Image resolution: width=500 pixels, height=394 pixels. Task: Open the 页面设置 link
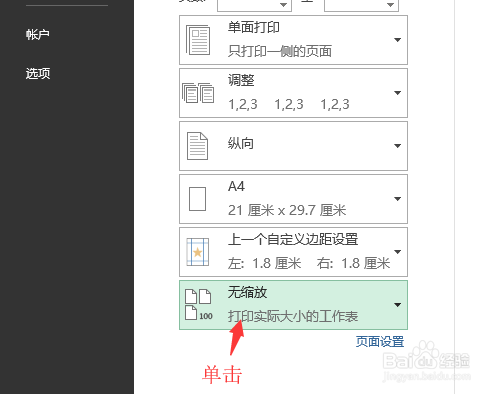coord(380,342)
